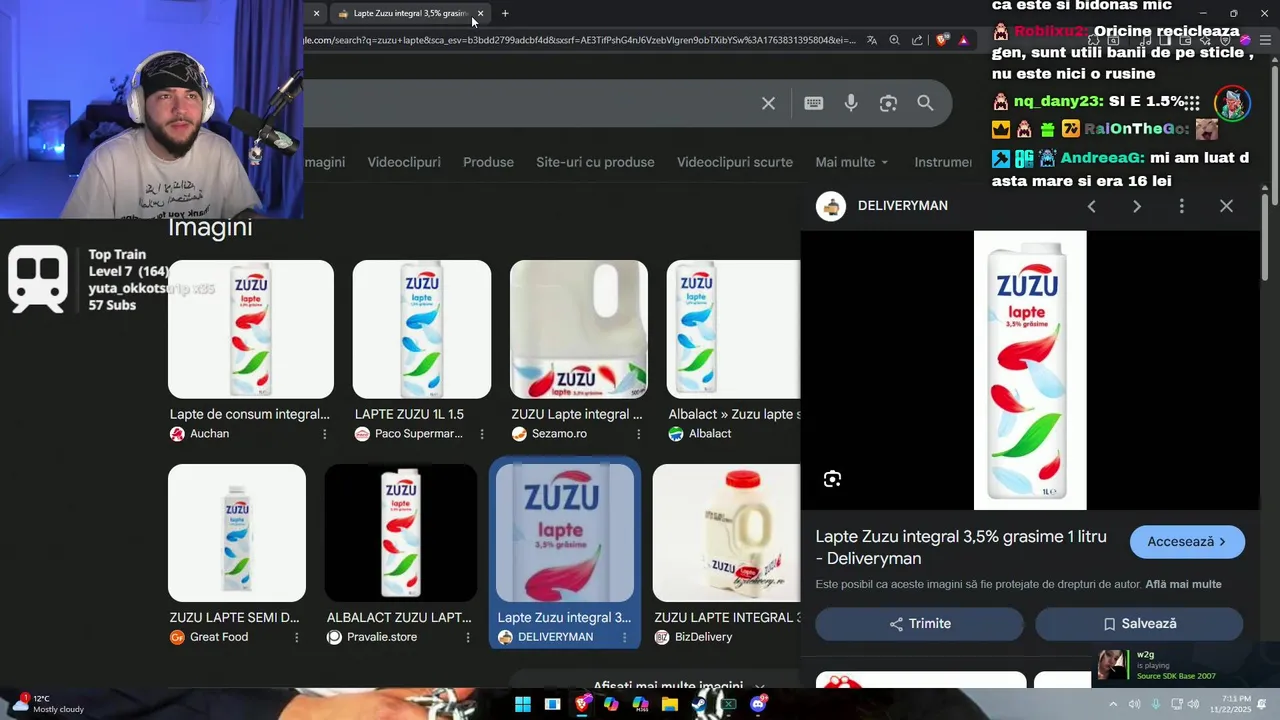Image resolution: width=1280 pixels, height=720 pixels.
Task: Click the Trimite share button
Action: (x=919, y=623)
